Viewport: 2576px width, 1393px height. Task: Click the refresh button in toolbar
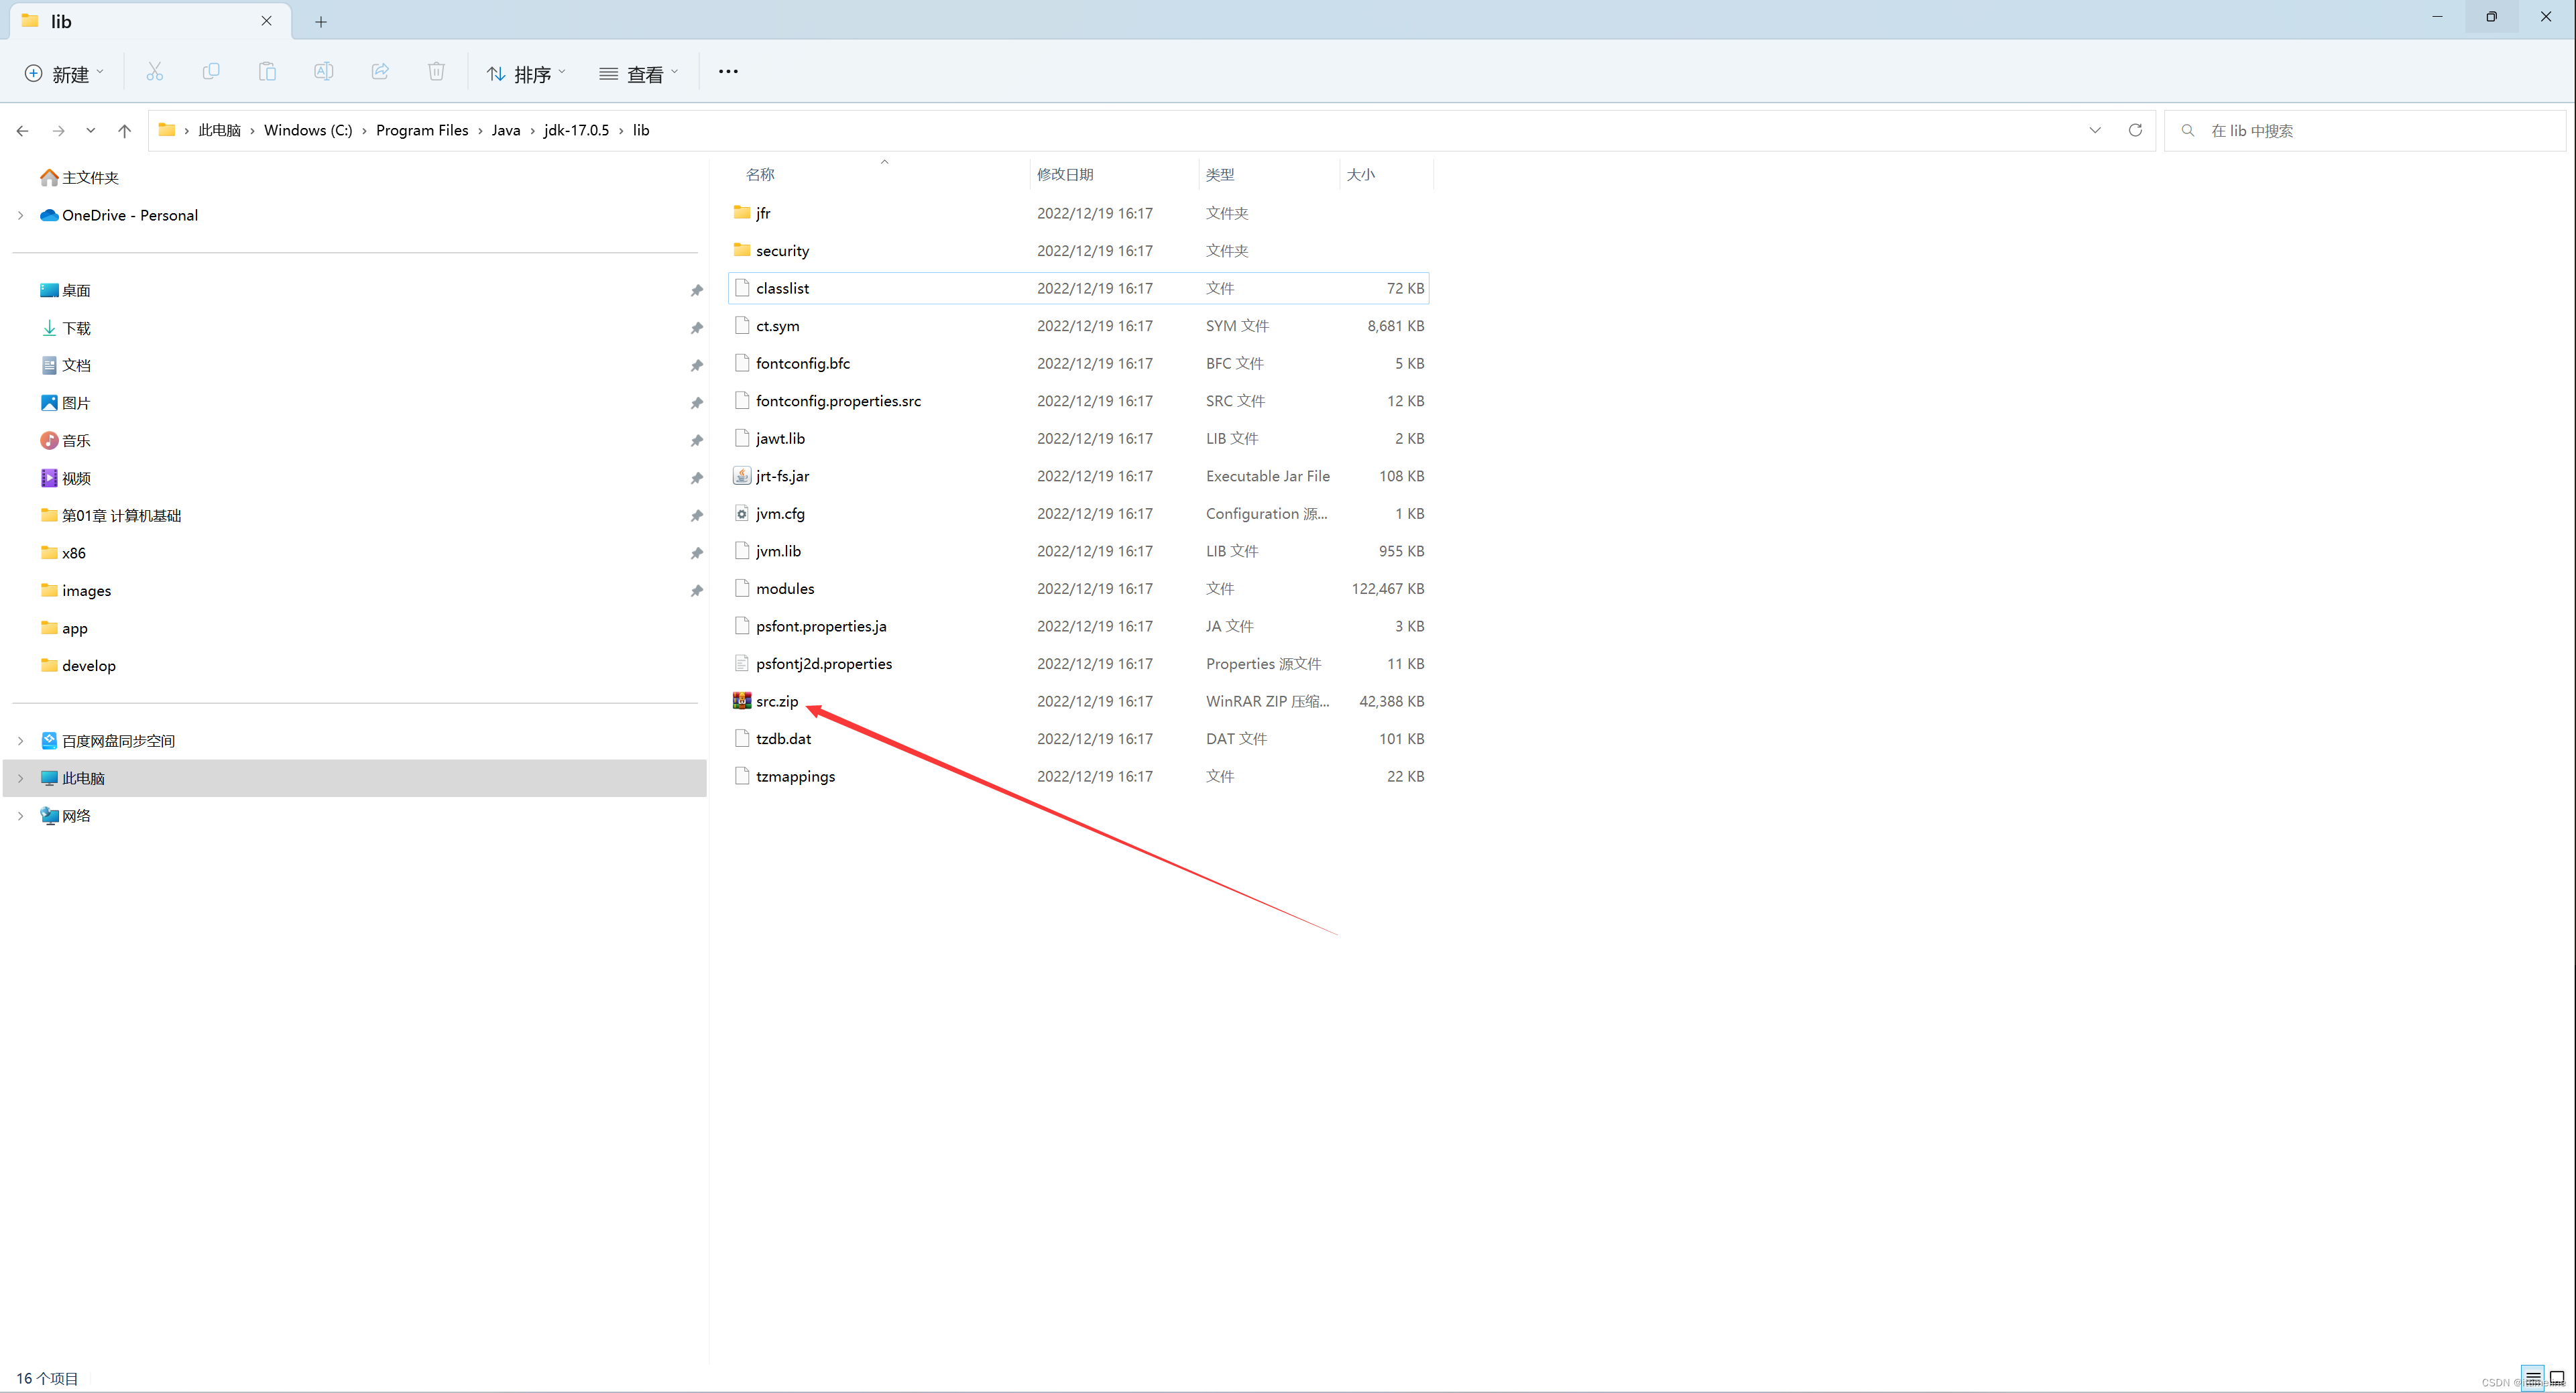(2135, 130)
